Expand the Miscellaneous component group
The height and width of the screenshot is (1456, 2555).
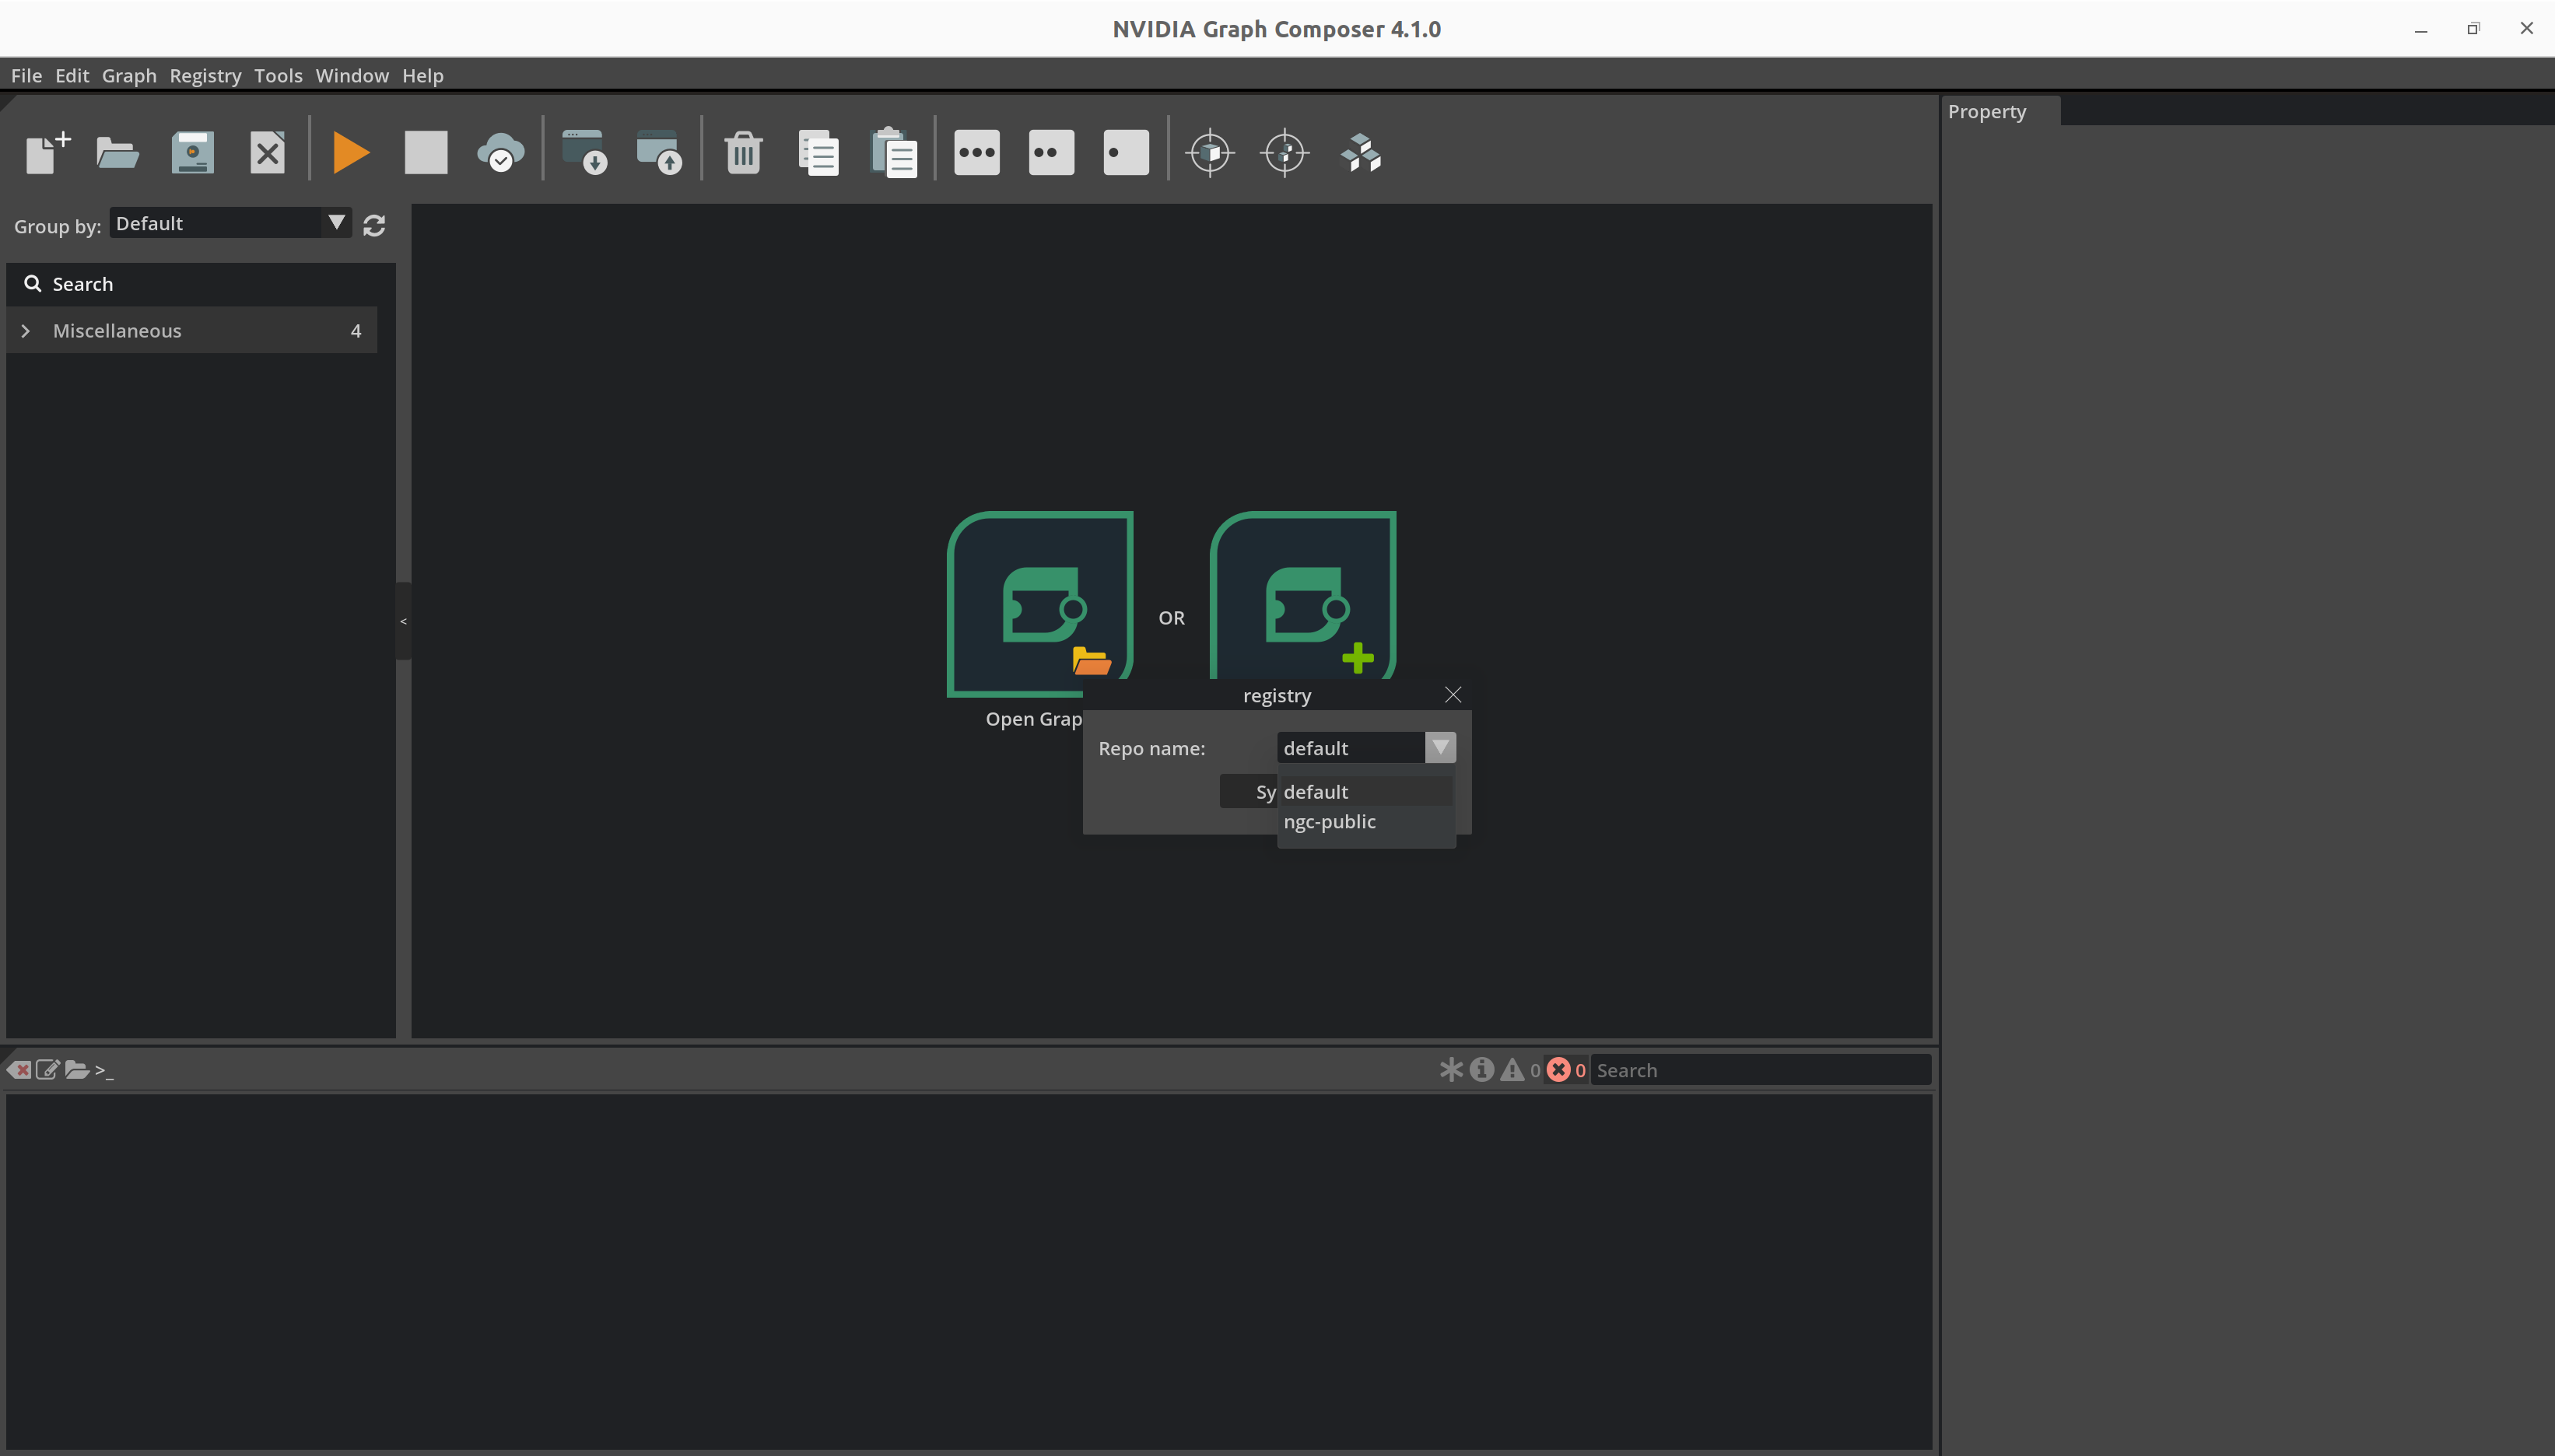point(25,330)
